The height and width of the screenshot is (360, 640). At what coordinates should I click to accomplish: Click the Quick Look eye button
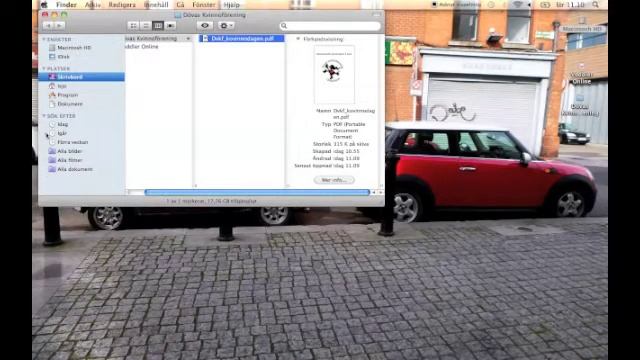(205, 25)
